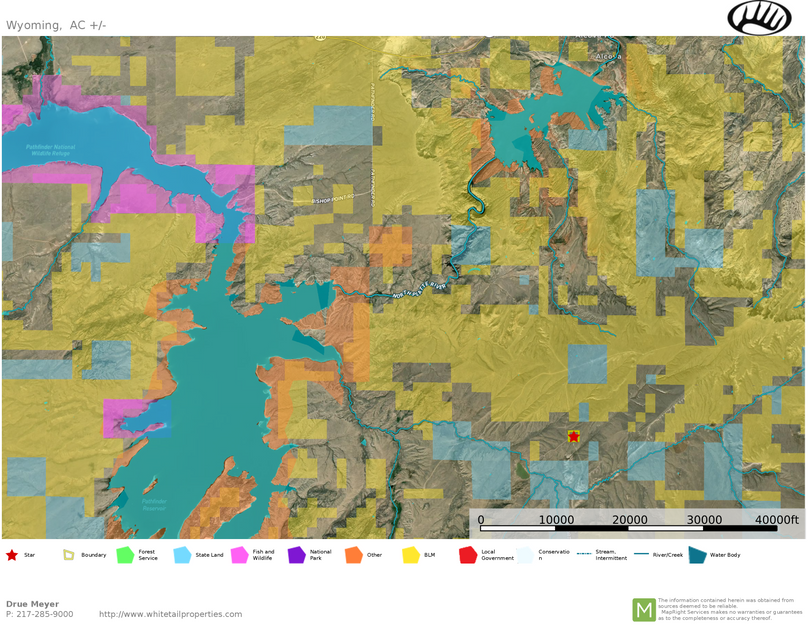Click the Drue Meyer agent name

coord(32,604)
